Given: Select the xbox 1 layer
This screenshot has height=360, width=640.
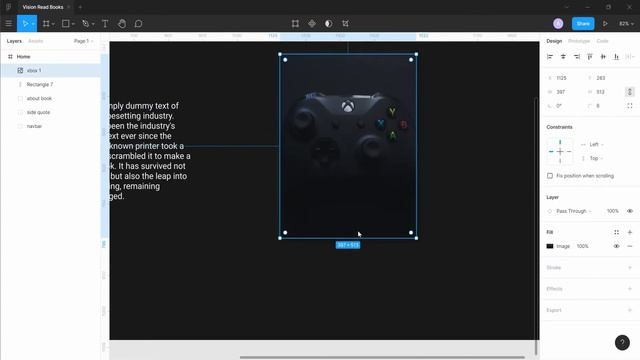Looking at the screenshot, I should [x=51, y=71].
